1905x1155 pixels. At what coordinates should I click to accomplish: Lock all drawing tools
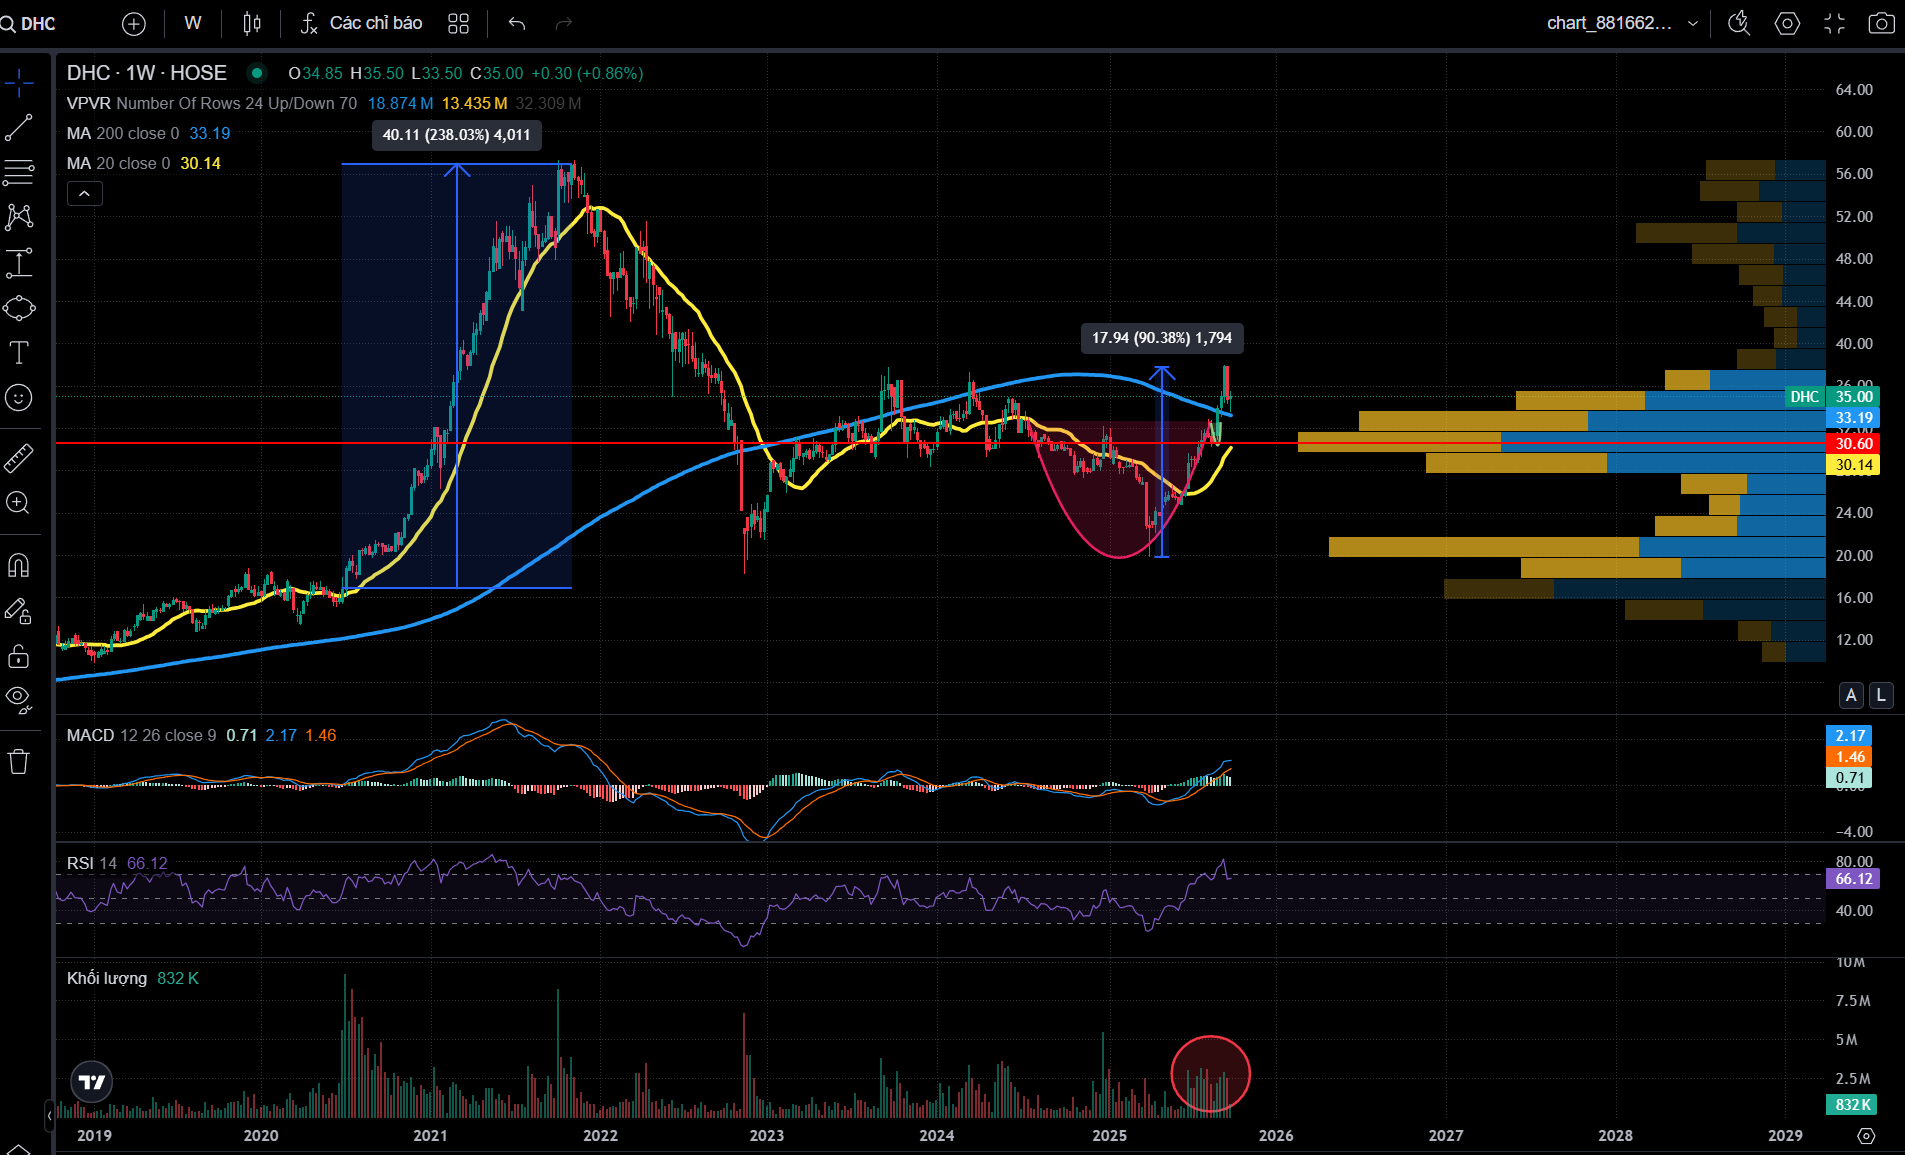point(19,656)
